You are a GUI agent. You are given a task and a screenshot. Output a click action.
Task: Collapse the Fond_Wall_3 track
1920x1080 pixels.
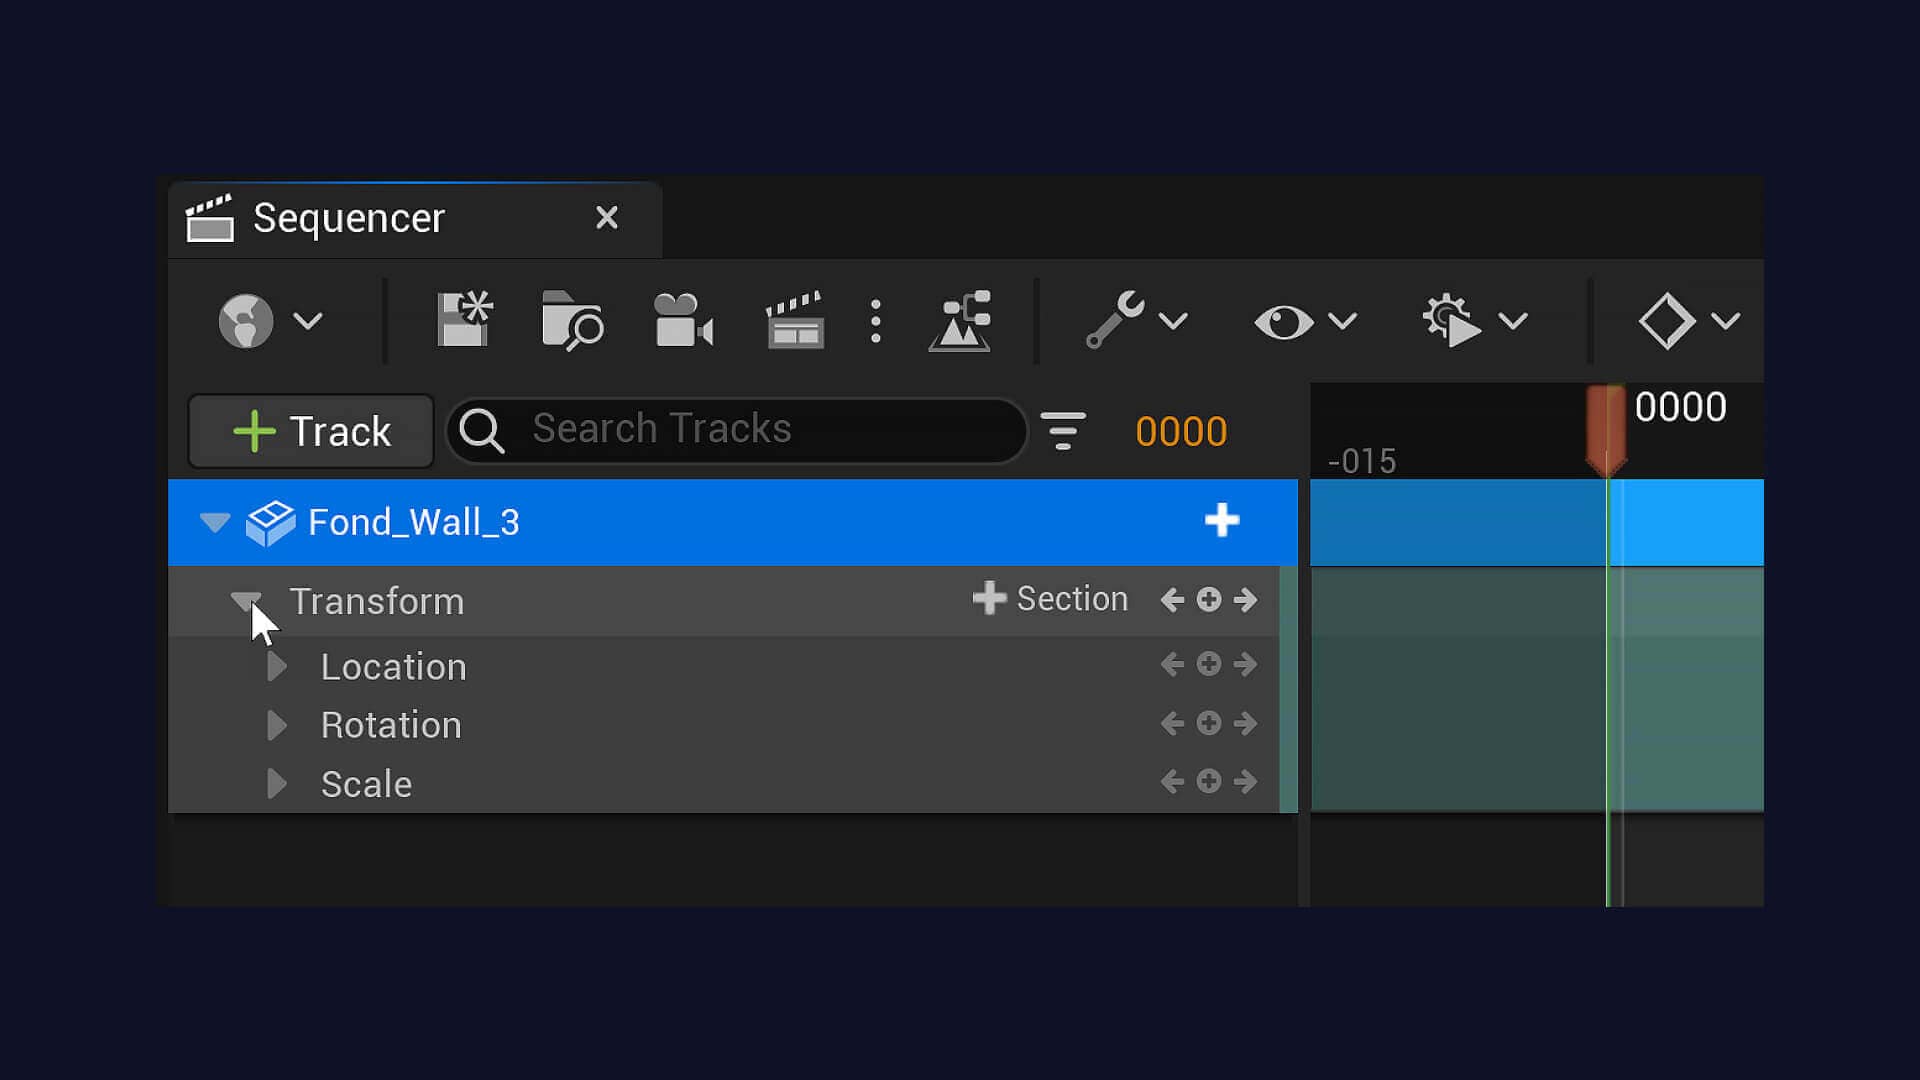point(215,522)
